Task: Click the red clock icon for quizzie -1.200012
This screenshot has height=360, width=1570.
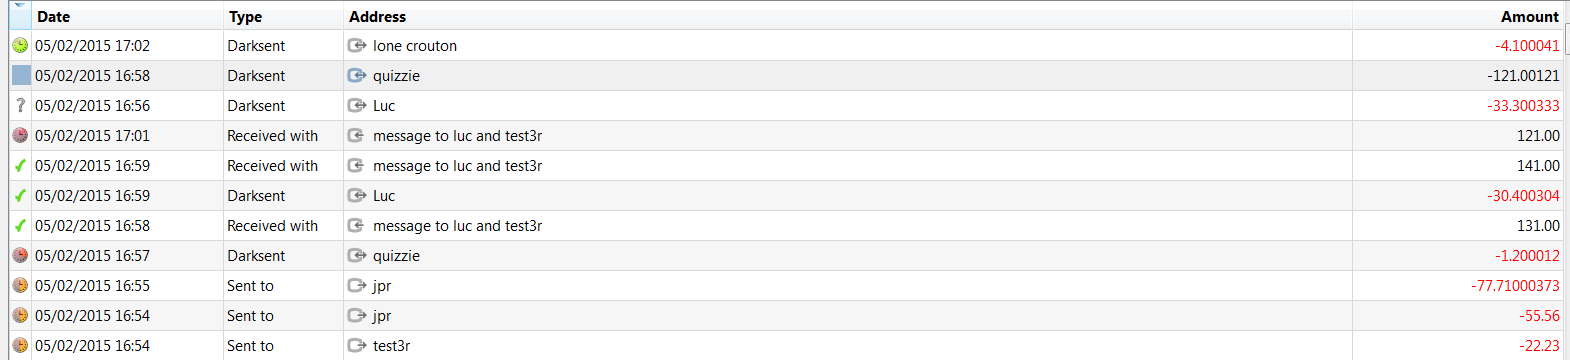Action: click(x=20, y=255)
